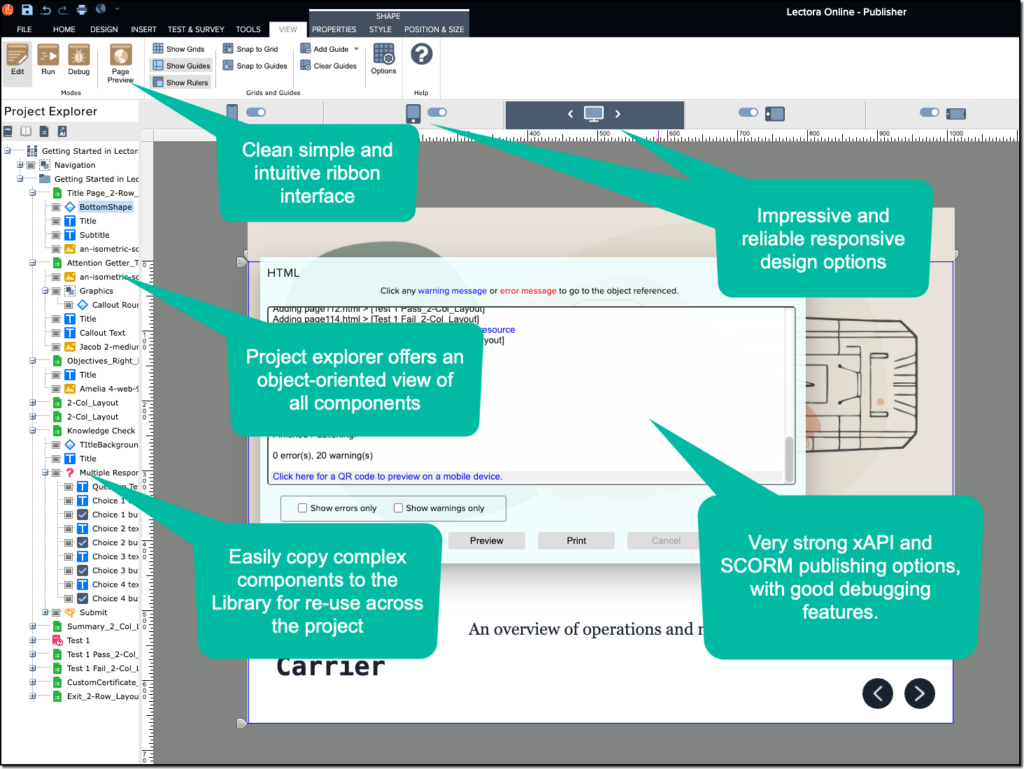Open Debug mode from the ribbon

(x=78, y=59)
